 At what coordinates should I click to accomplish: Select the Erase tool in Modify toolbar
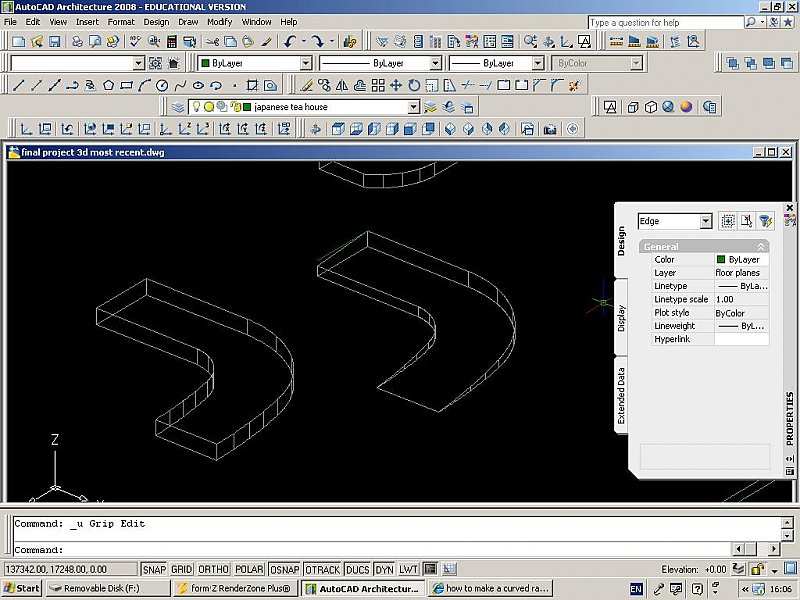(306, 85)
